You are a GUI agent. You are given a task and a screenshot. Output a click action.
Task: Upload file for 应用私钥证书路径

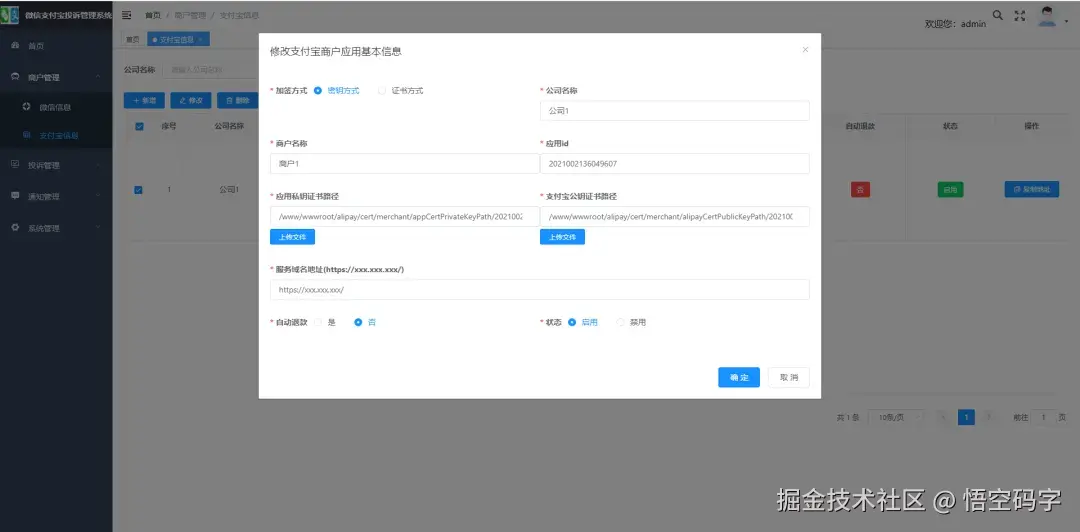[x=292, y=237]
